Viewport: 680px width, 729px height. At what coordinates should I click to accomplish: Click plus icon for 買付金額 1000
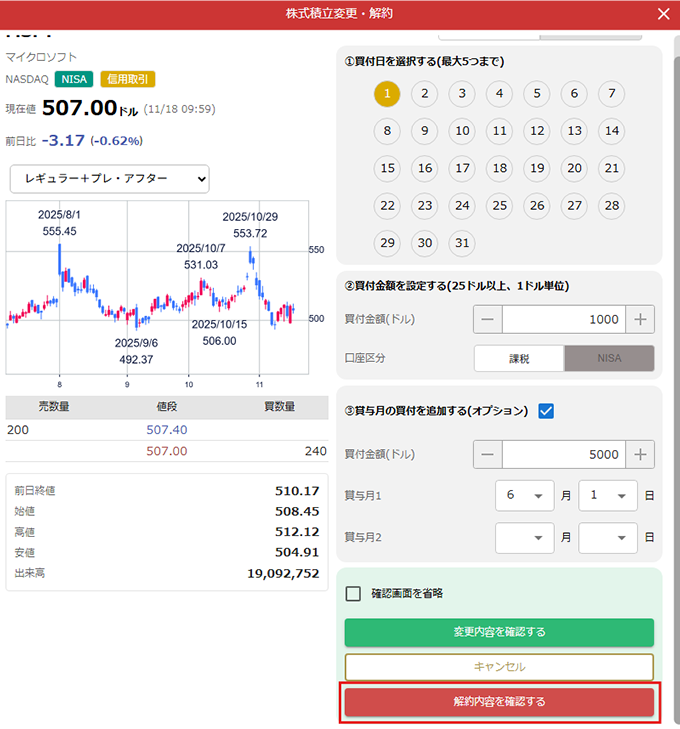tap(640, 320)
